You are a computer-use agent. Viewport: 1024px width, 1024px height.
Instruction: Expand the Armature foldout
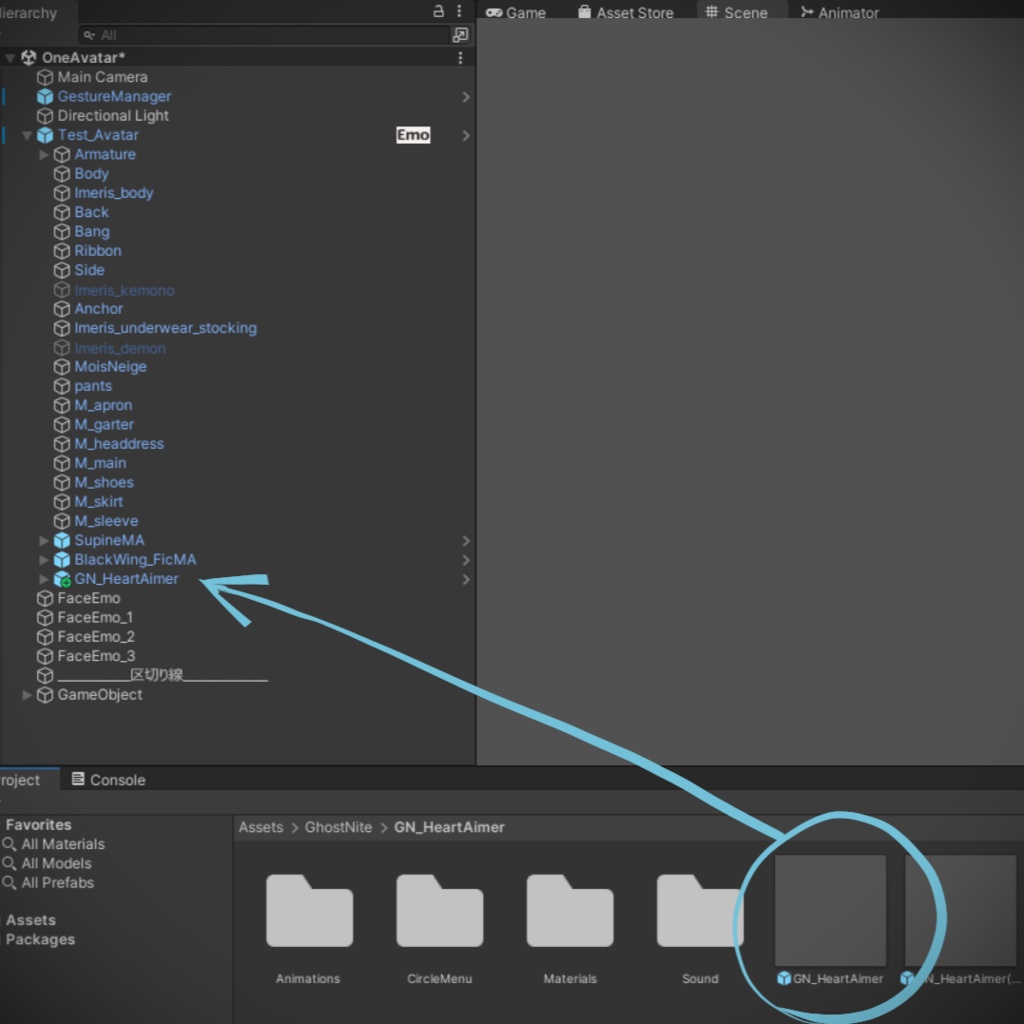pos(44,155)
